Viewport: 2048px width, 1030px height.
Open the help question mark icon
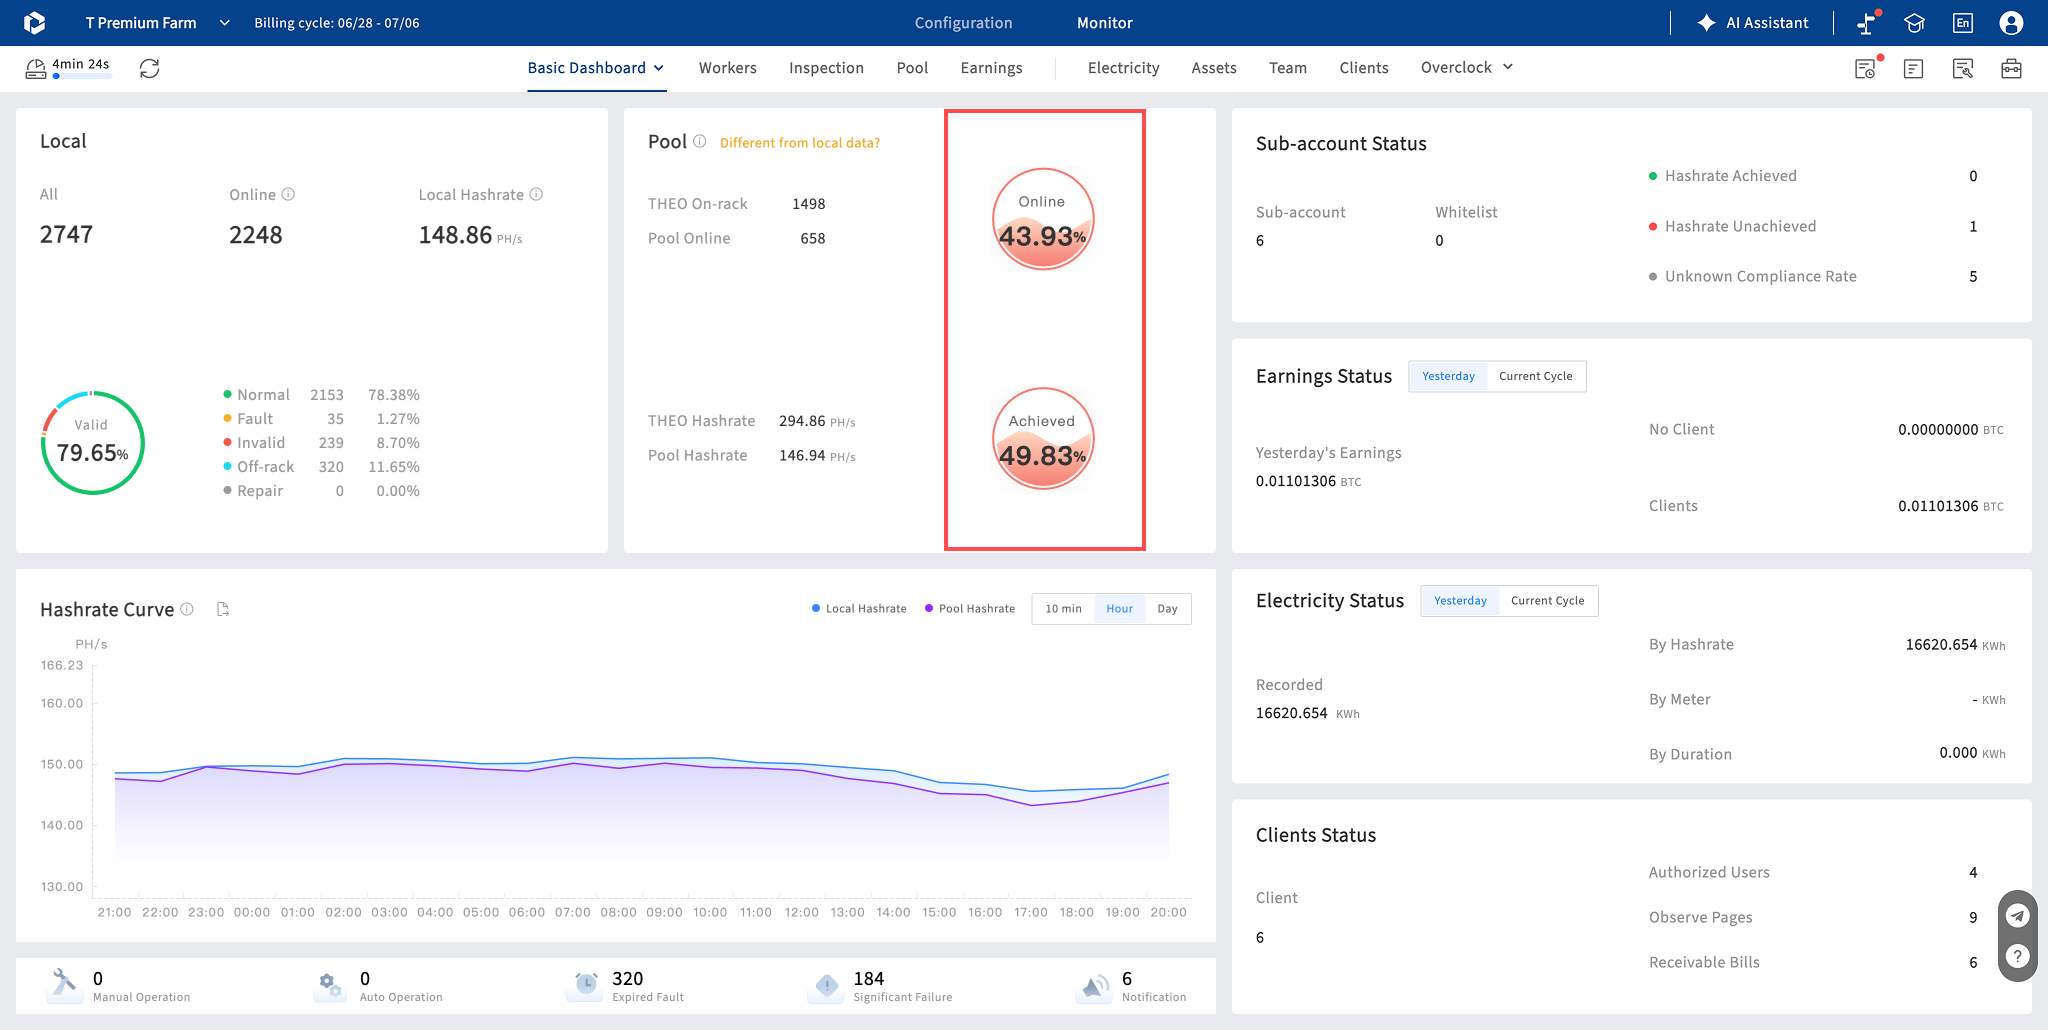2018,957
